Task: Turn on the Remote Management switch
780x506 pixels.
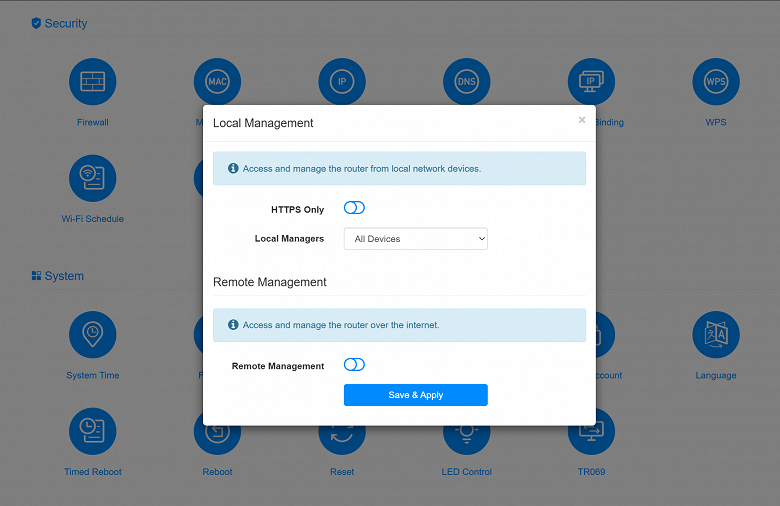Action: click(354, 365)
